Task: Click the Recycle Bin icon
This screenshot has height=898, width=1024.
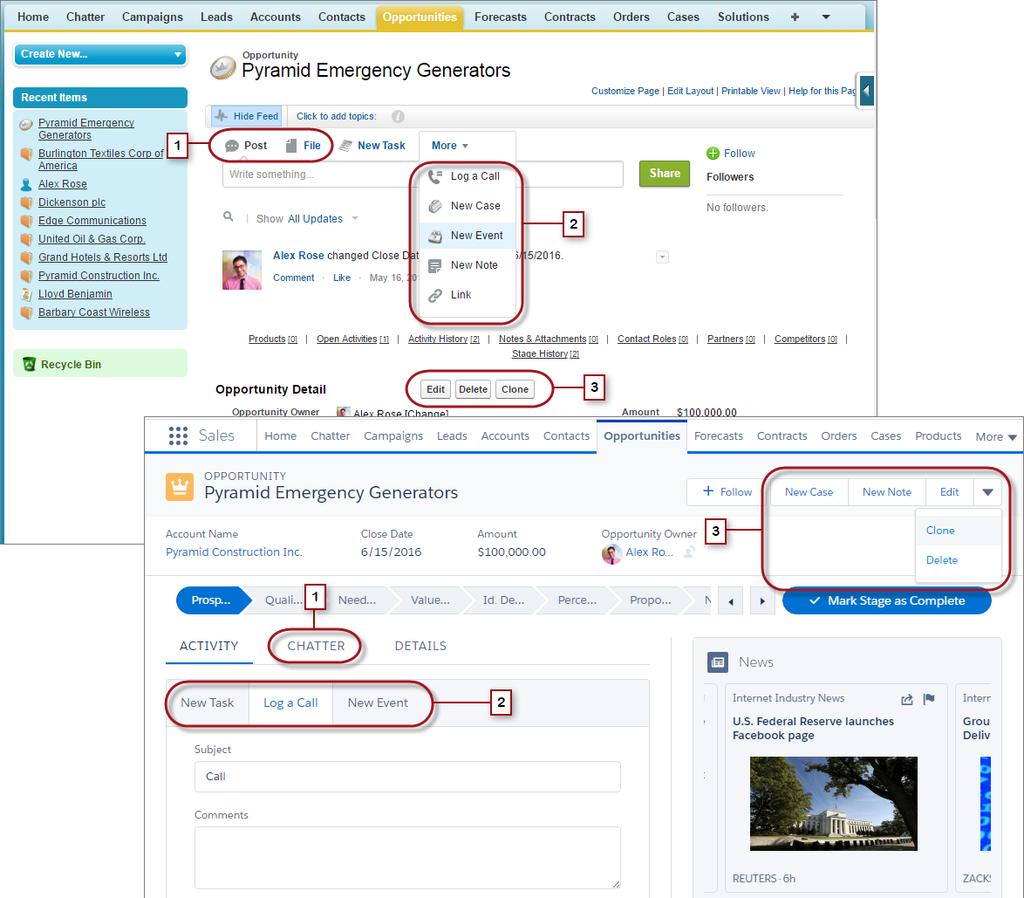Action: pos(29,364)
